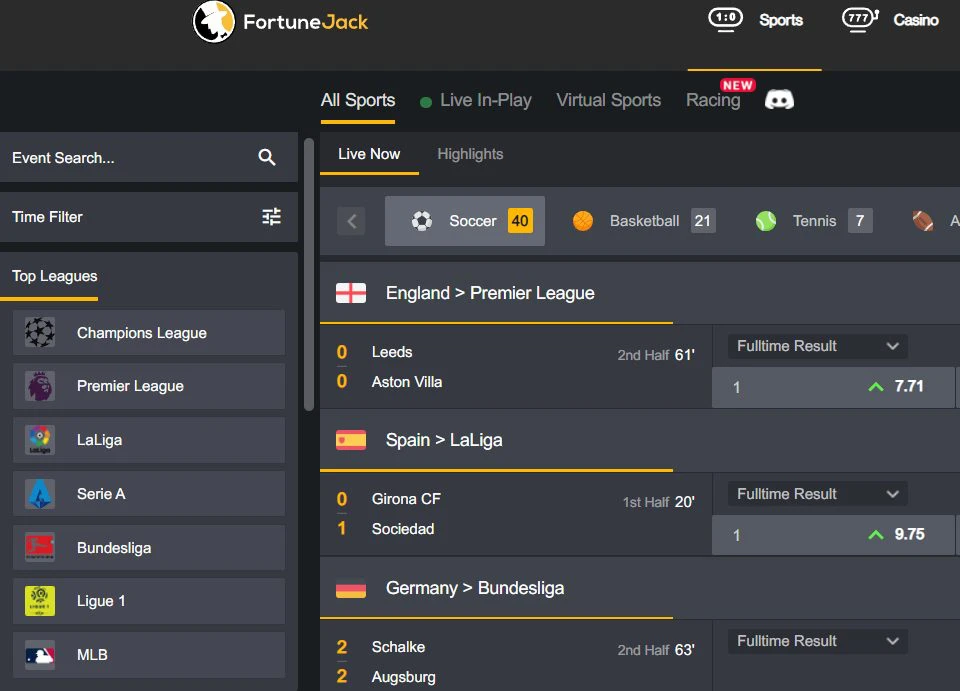Viewport: 960px width, 691px height.
Task: Open the Schalke team name
Action: (398, 647)
